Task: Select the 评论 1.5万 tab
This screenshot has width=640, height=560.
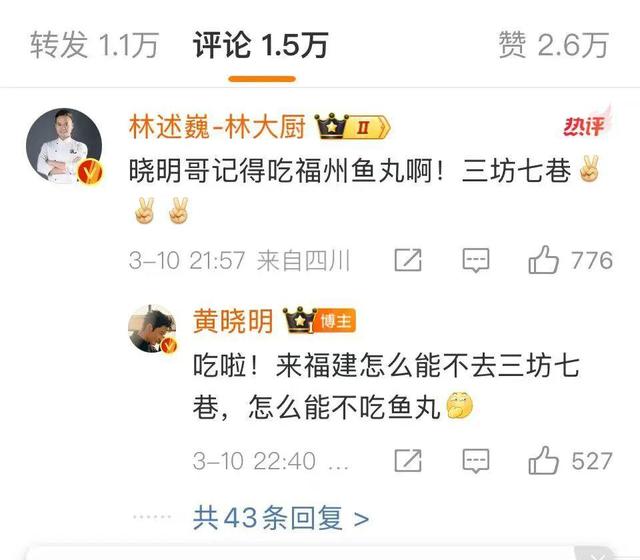Action: pyautogui.click(x=260, y=44)
